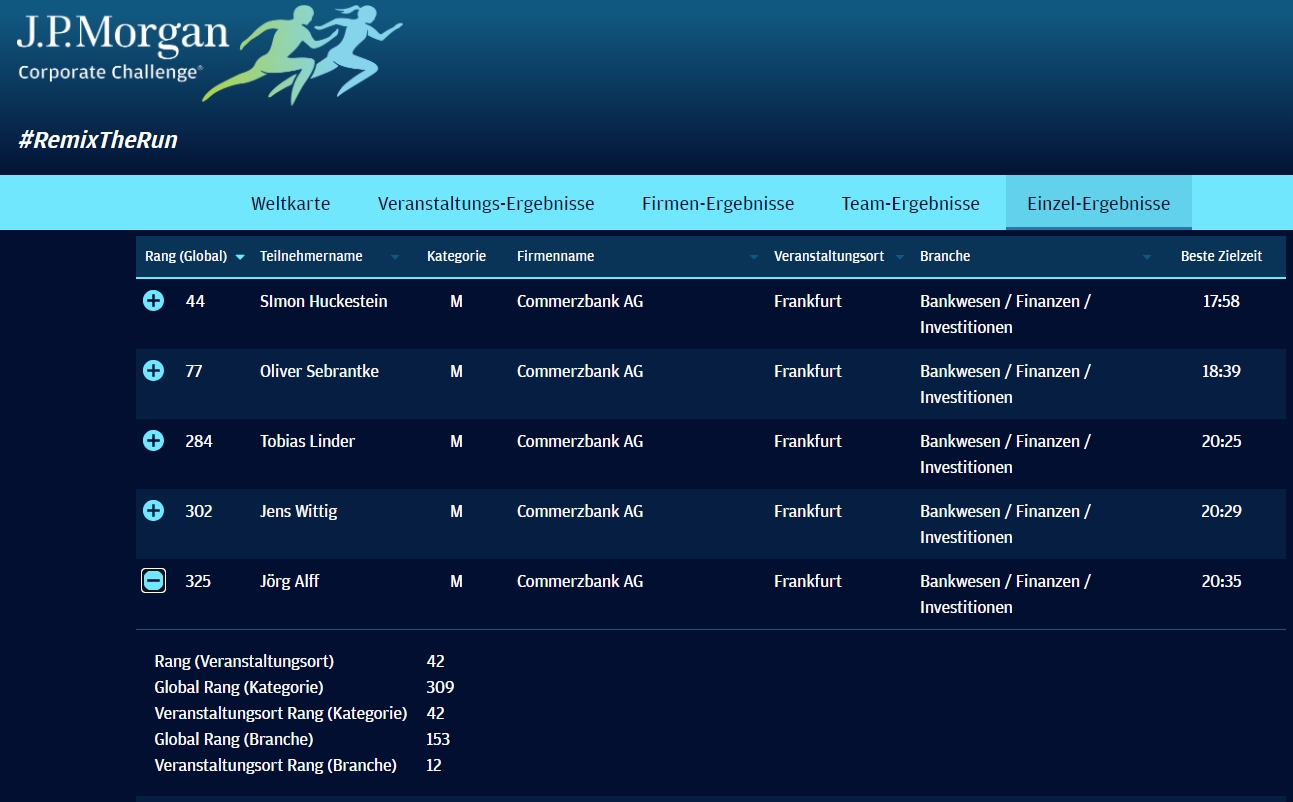This screenshot has height=802, width=1293.
Task: Click the #RemixTheRun hashtag
Action: [x=98, y=140]
